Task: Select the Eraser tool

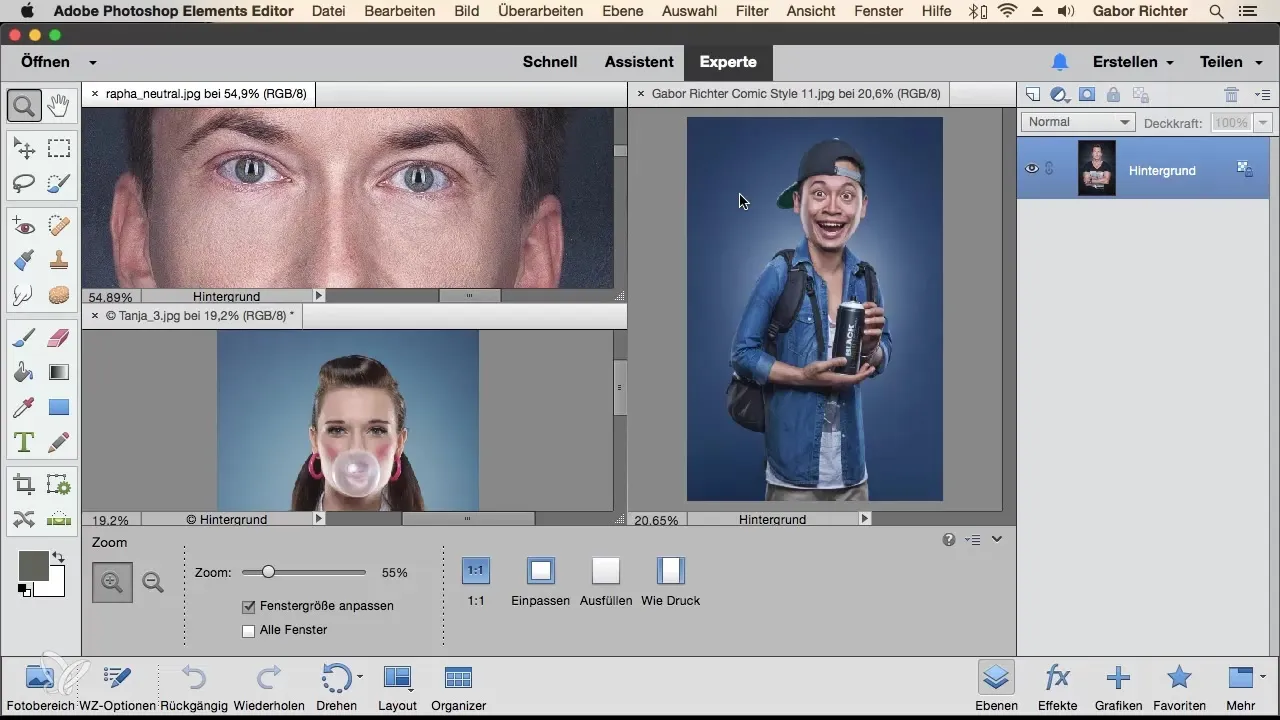Action: click(x=59, y=339)
